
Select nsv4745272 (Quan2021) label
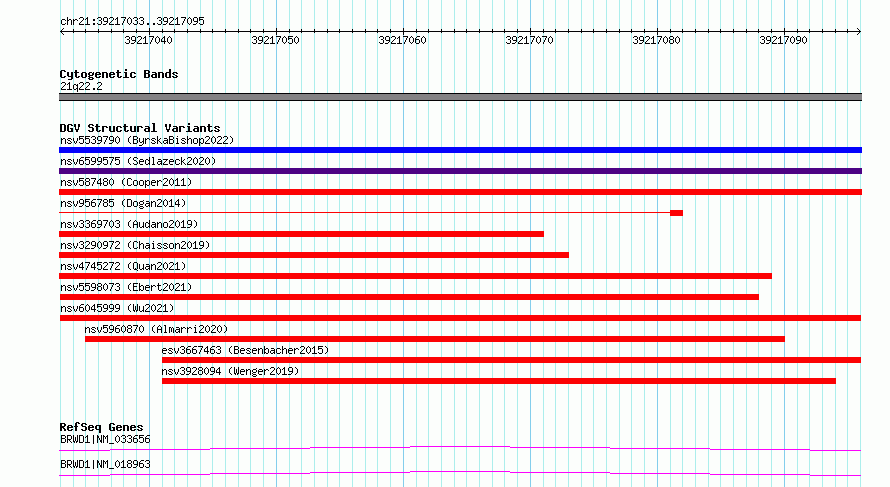[x=123, y=266]
